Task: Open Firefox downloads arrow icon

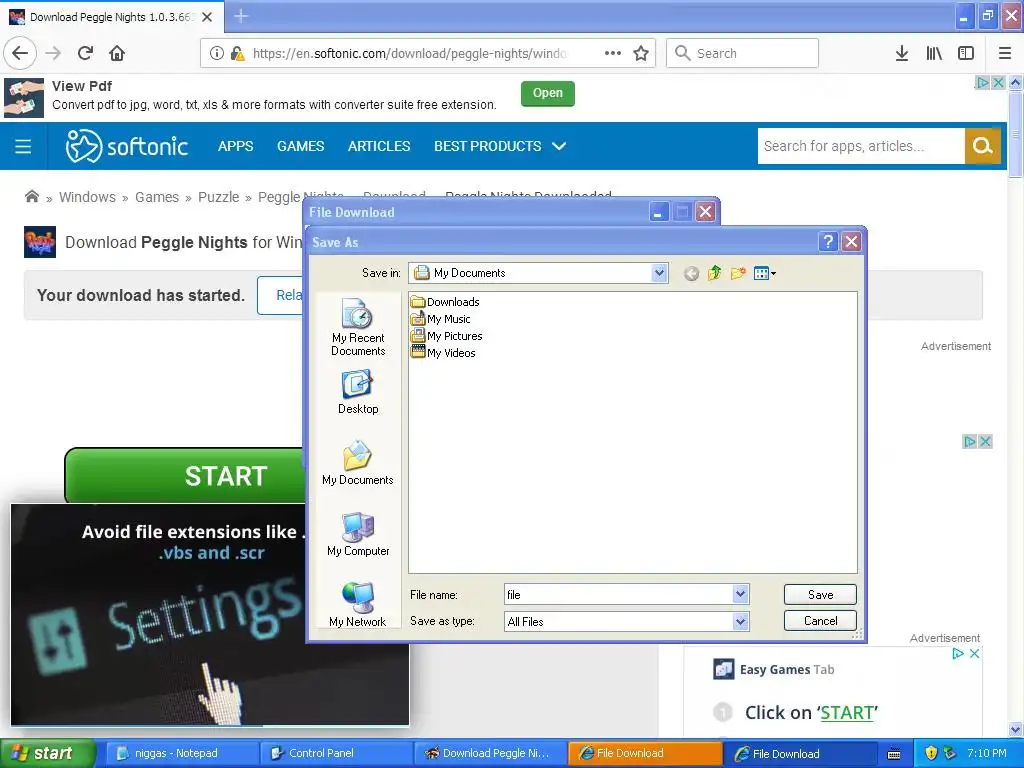Action: [x=902, y=53]
